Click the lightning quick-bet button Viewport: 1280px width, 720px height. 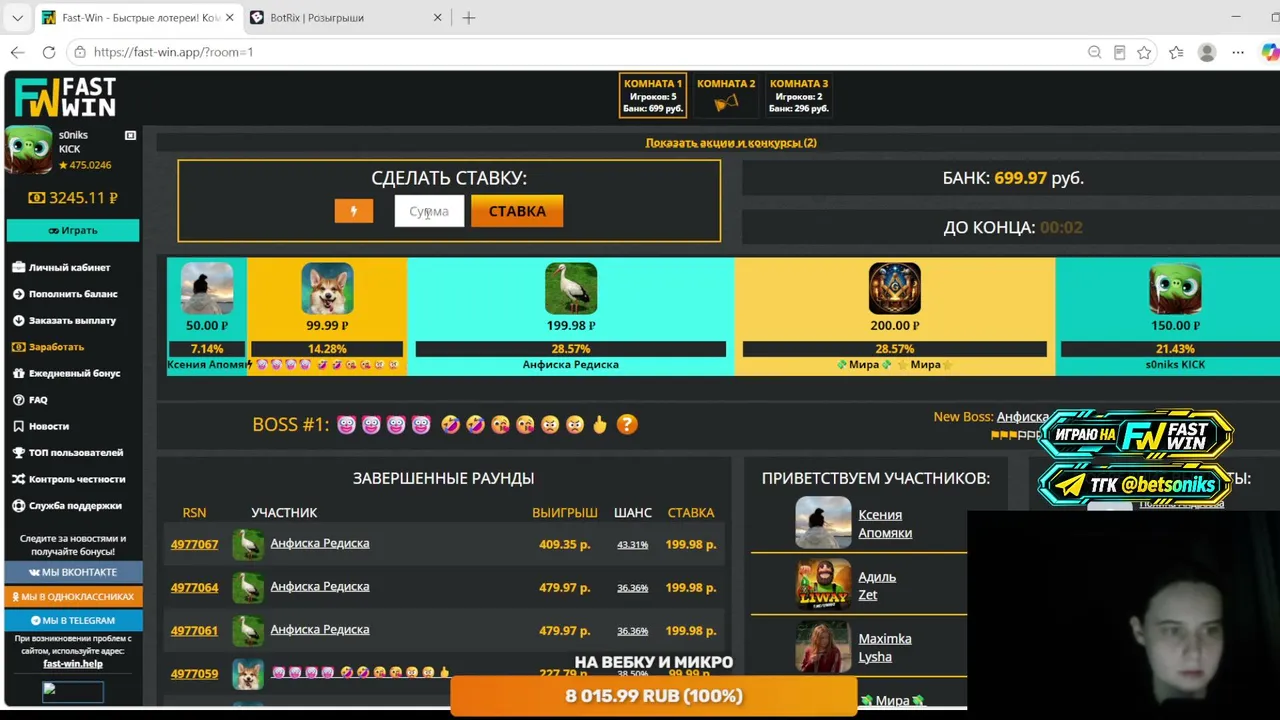tap(353, 211)
